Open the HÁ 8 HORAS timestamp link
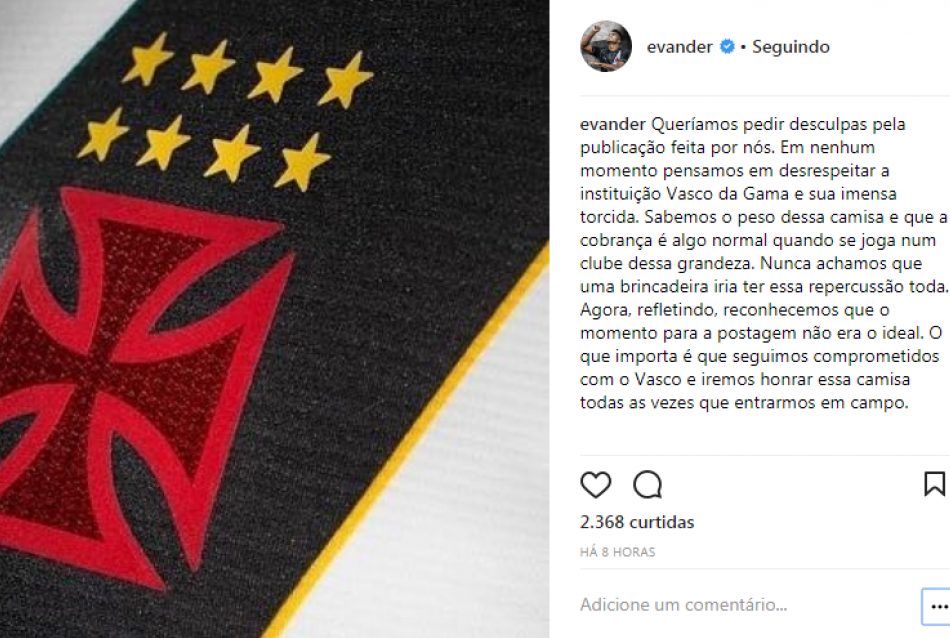Viewport: 950px width, 638px height. (617, 552)
